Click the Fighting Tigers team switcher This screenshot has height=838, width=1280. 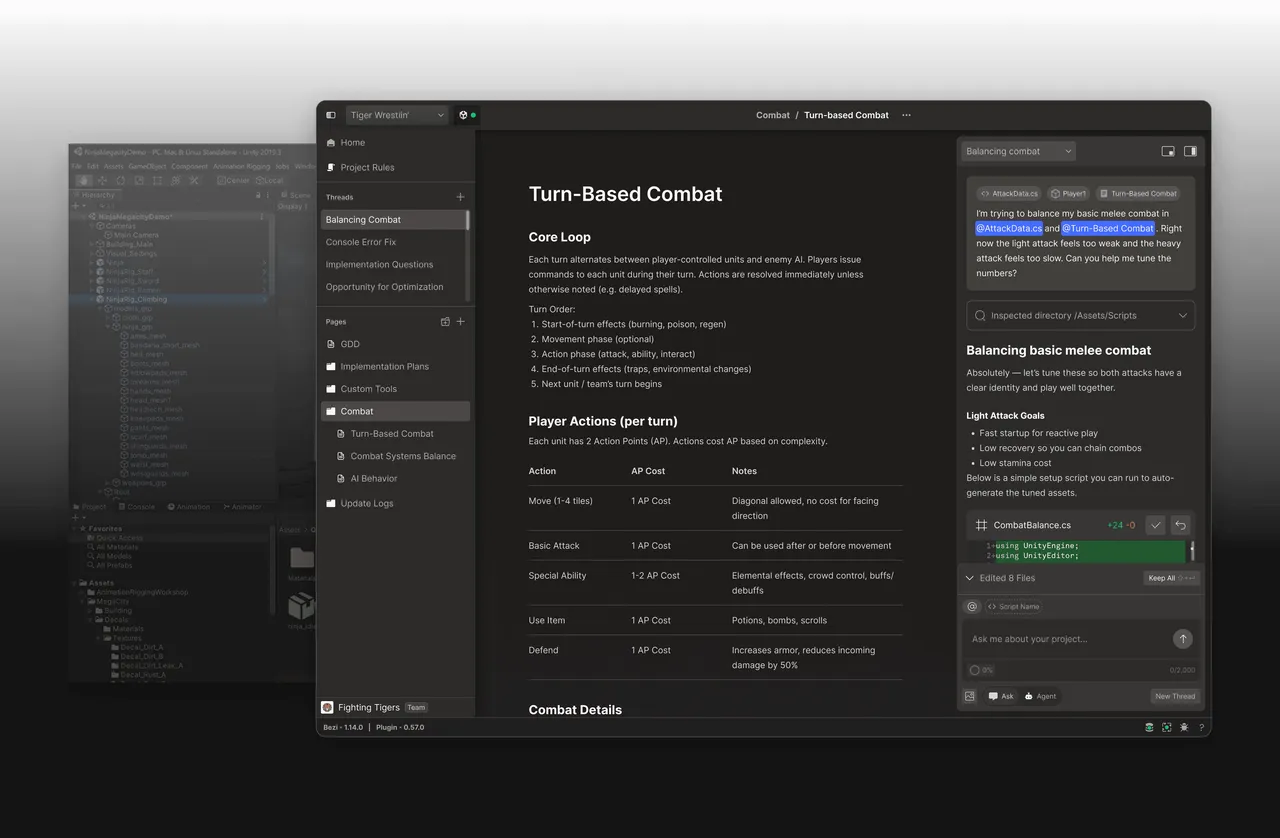[x=374, y=707]
